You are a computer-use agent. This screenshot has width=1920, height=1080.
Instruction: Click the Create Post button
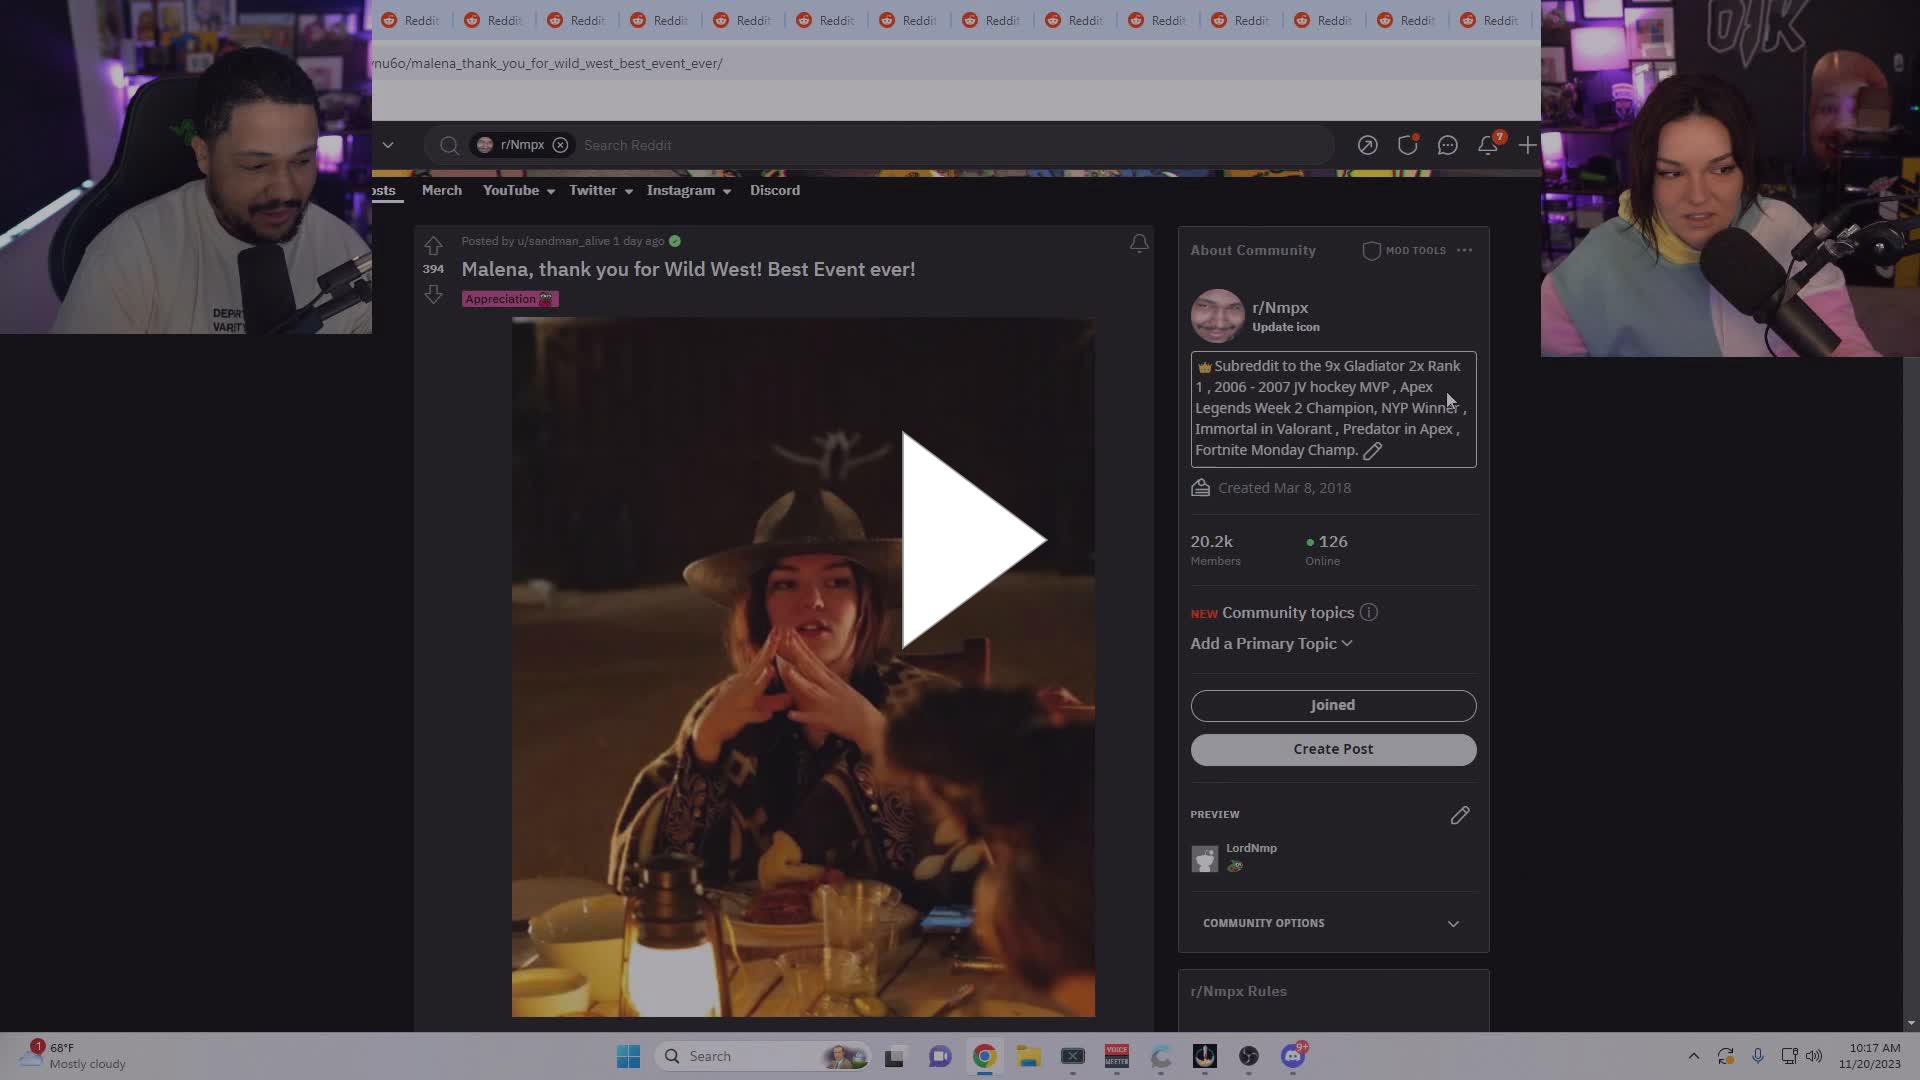[x=1333, y=749]
